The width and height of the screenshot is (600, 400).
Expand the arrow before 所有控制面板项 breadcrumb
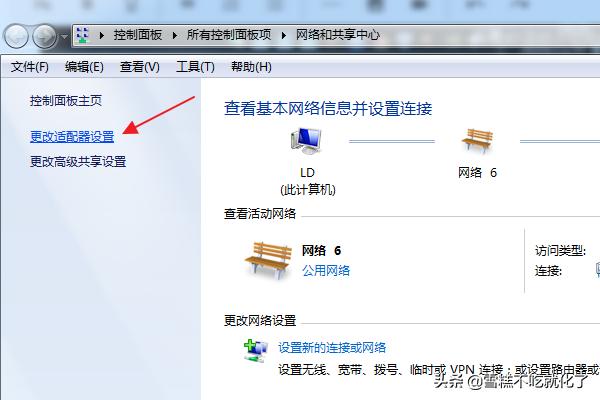coord(175,36)
